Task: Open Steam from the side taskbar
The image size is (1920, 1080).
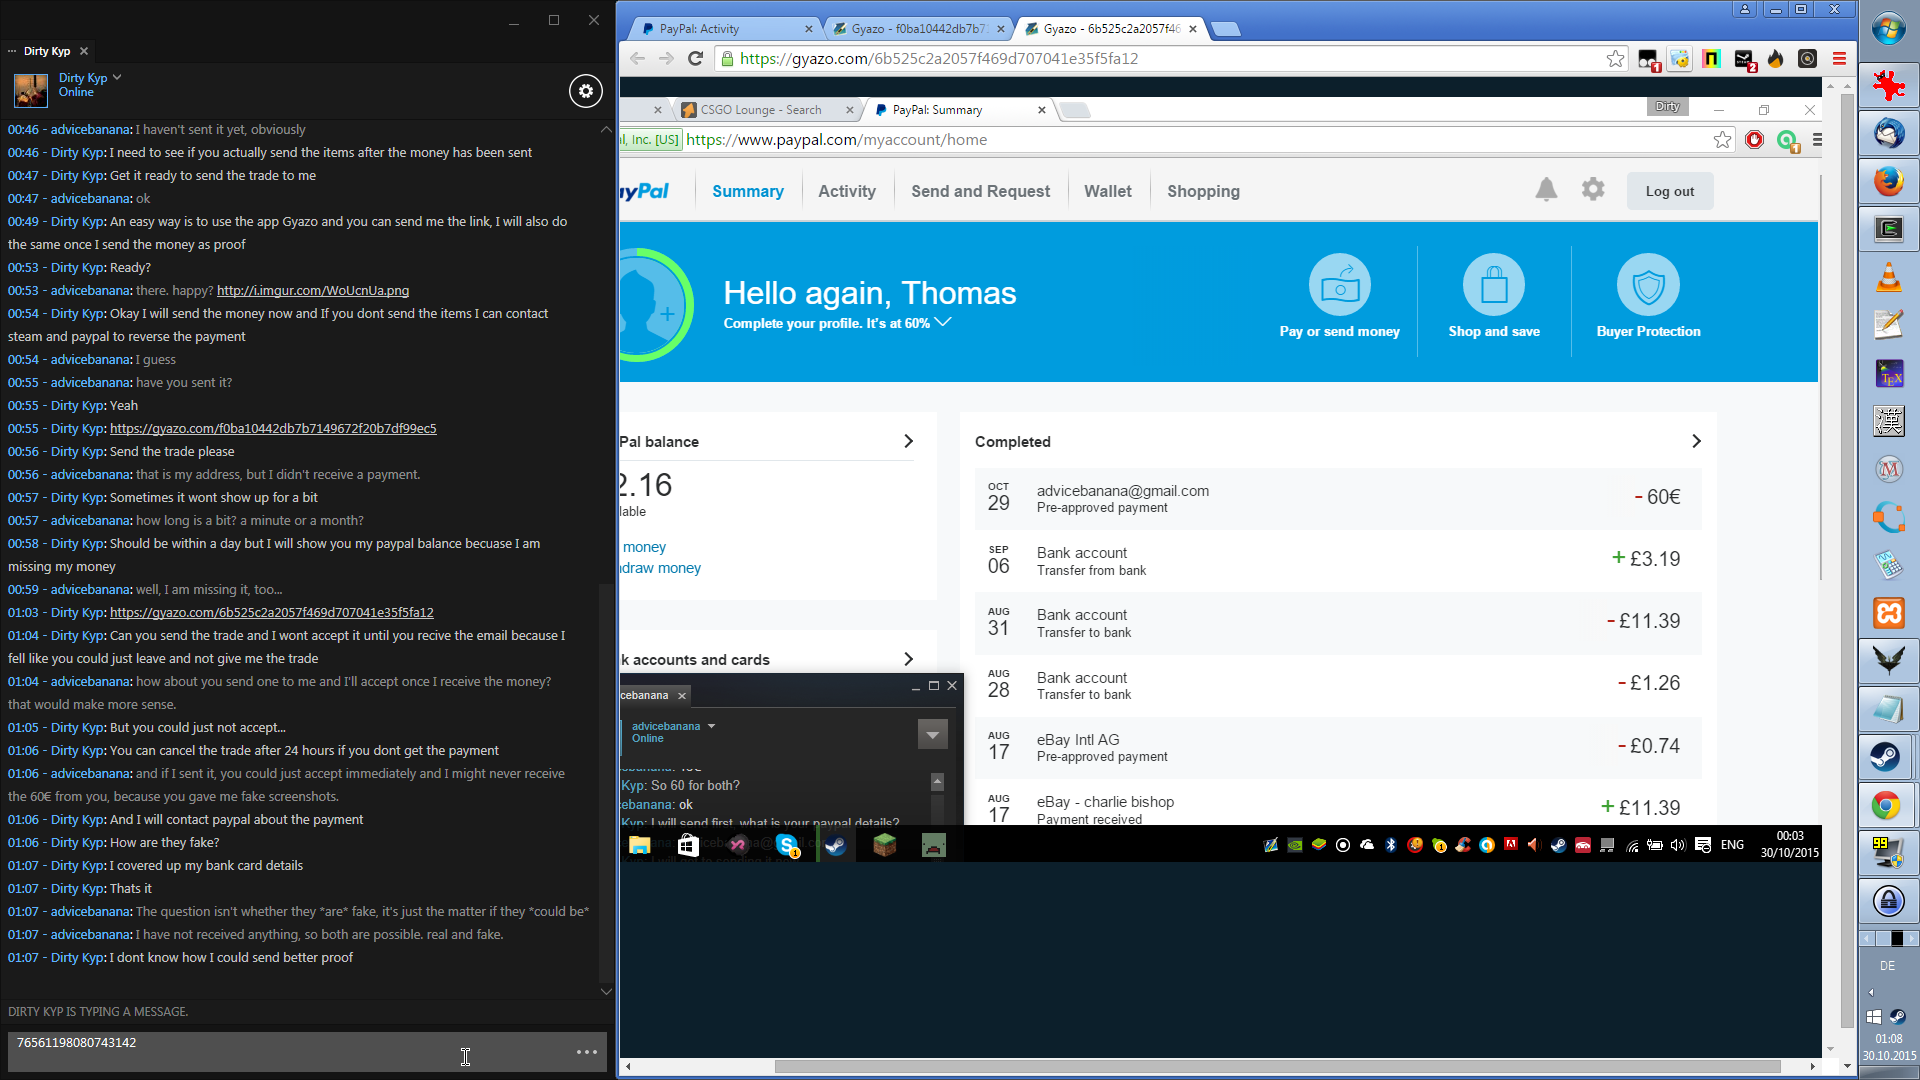Action: click(x=1888, y=757)
